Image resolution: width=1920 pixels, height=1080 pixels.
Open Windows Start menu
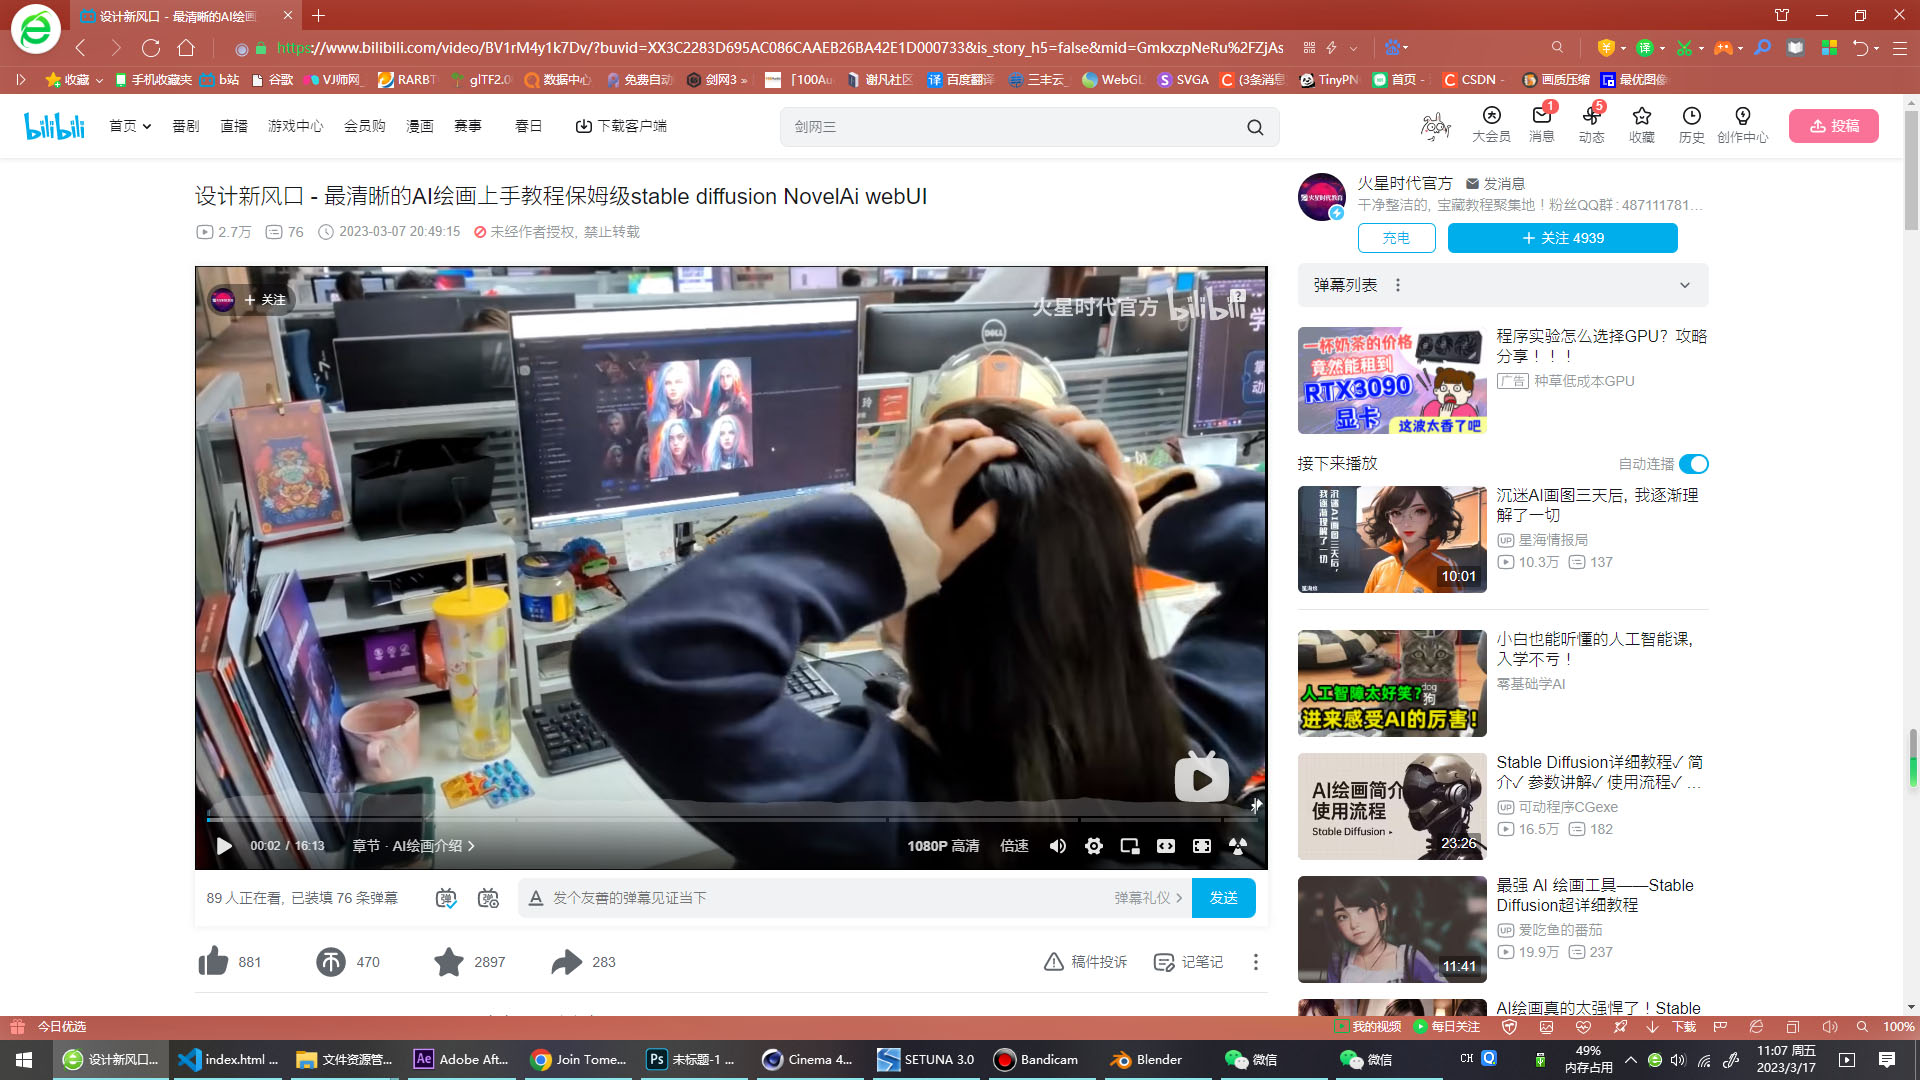click(x=24, y=1060)
